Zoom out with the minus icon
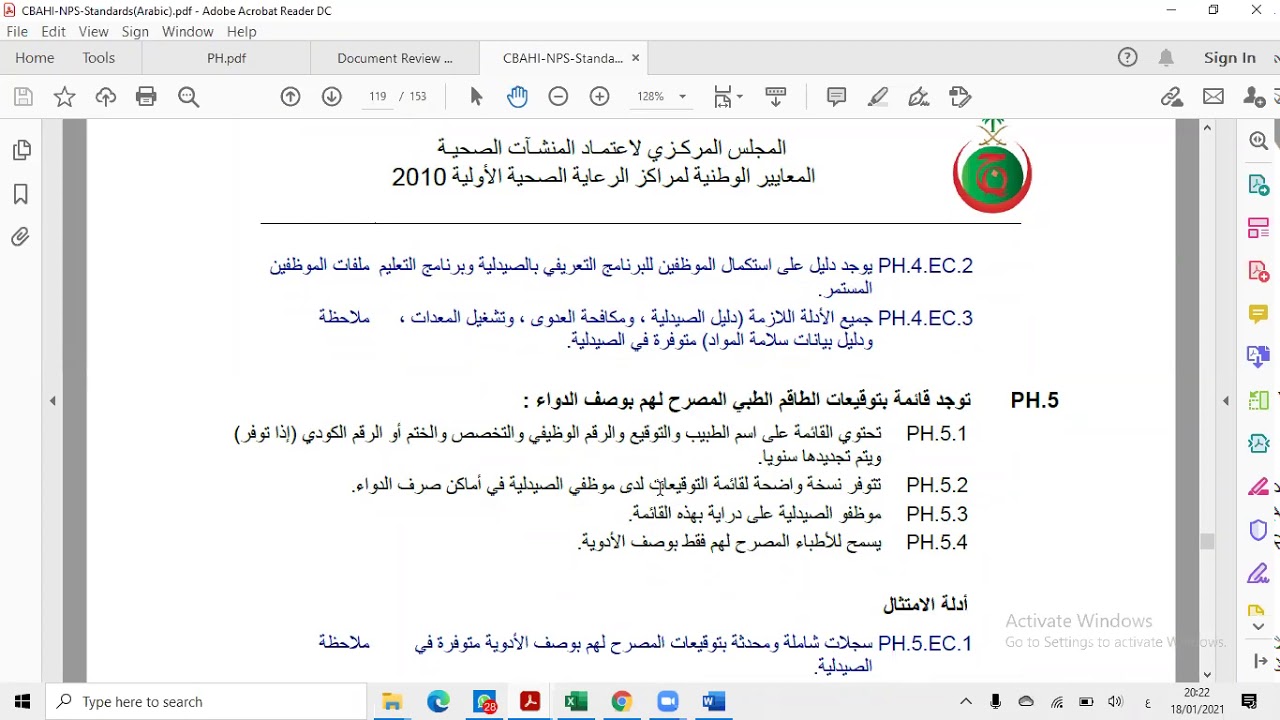Image resolution: width=1280 pixels, height=720 pixels. pos(558,97)
